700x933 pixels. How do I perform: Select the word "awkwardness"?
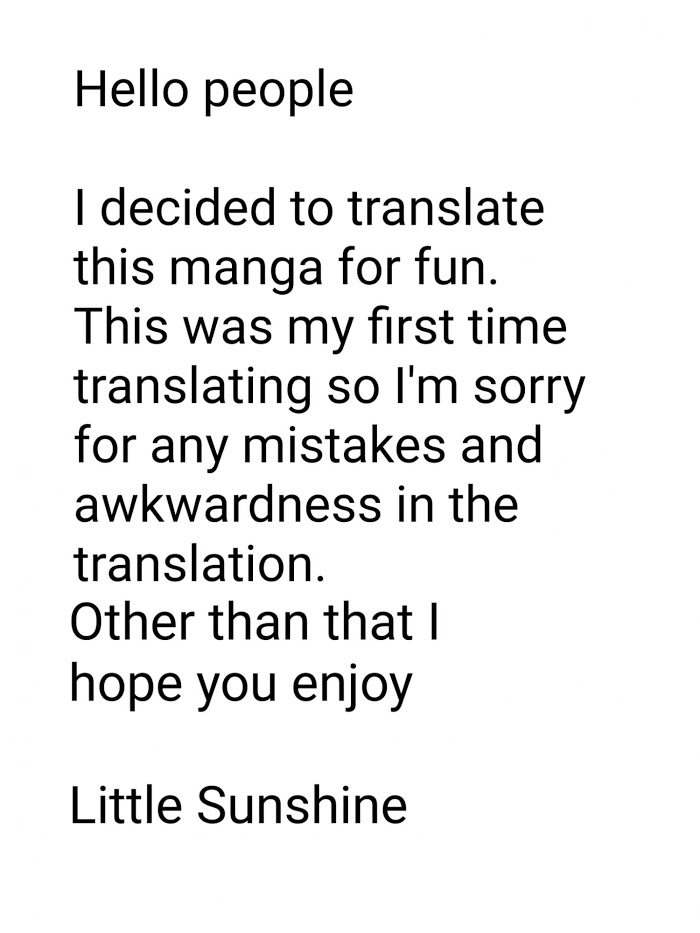point(227,505)
